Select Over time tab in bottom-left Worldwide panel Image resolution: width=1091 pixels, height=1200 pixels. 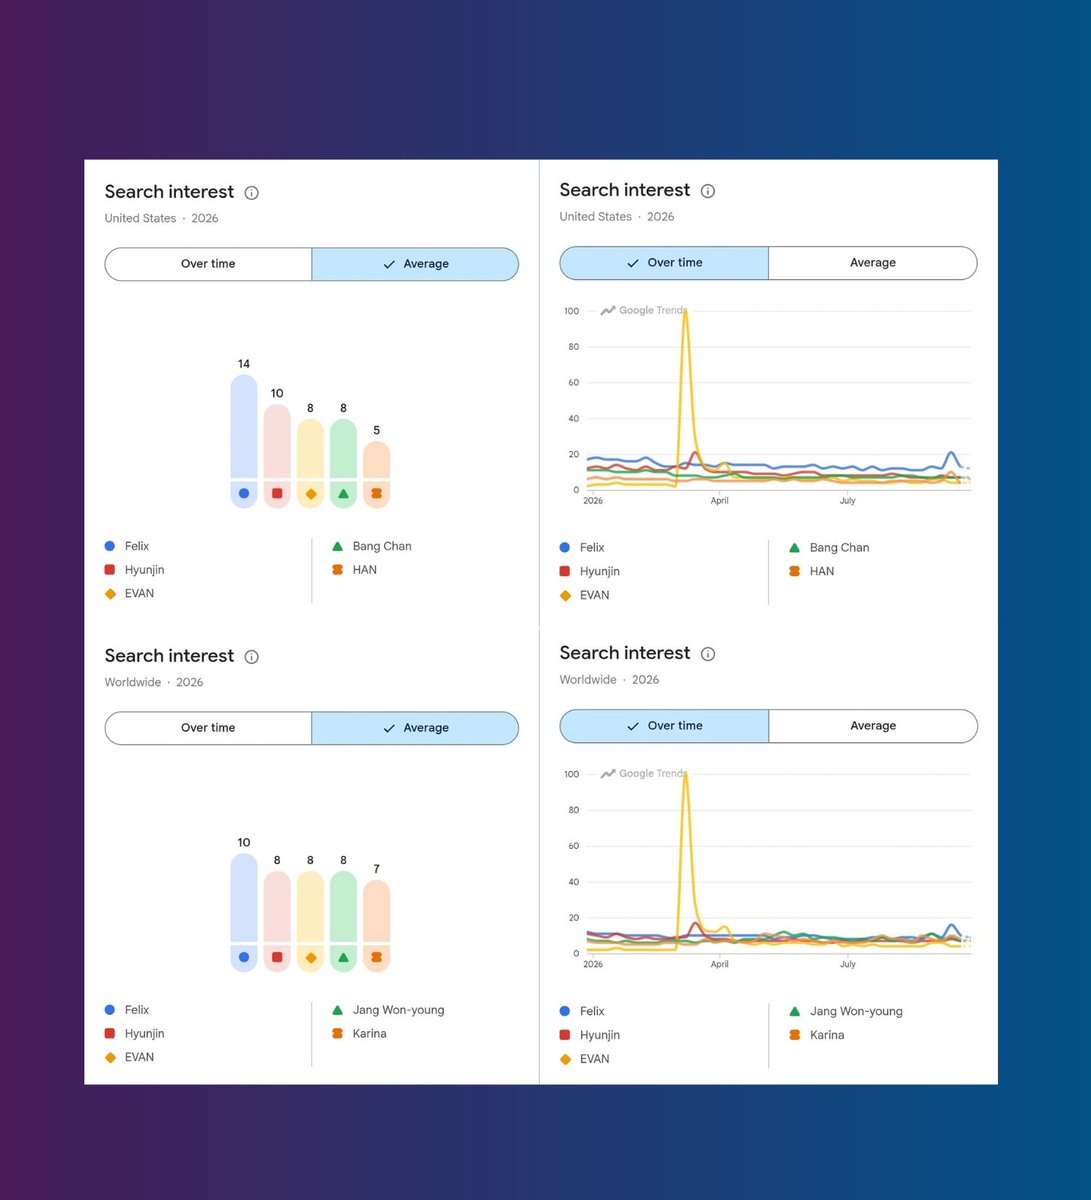tap(208, 728)
